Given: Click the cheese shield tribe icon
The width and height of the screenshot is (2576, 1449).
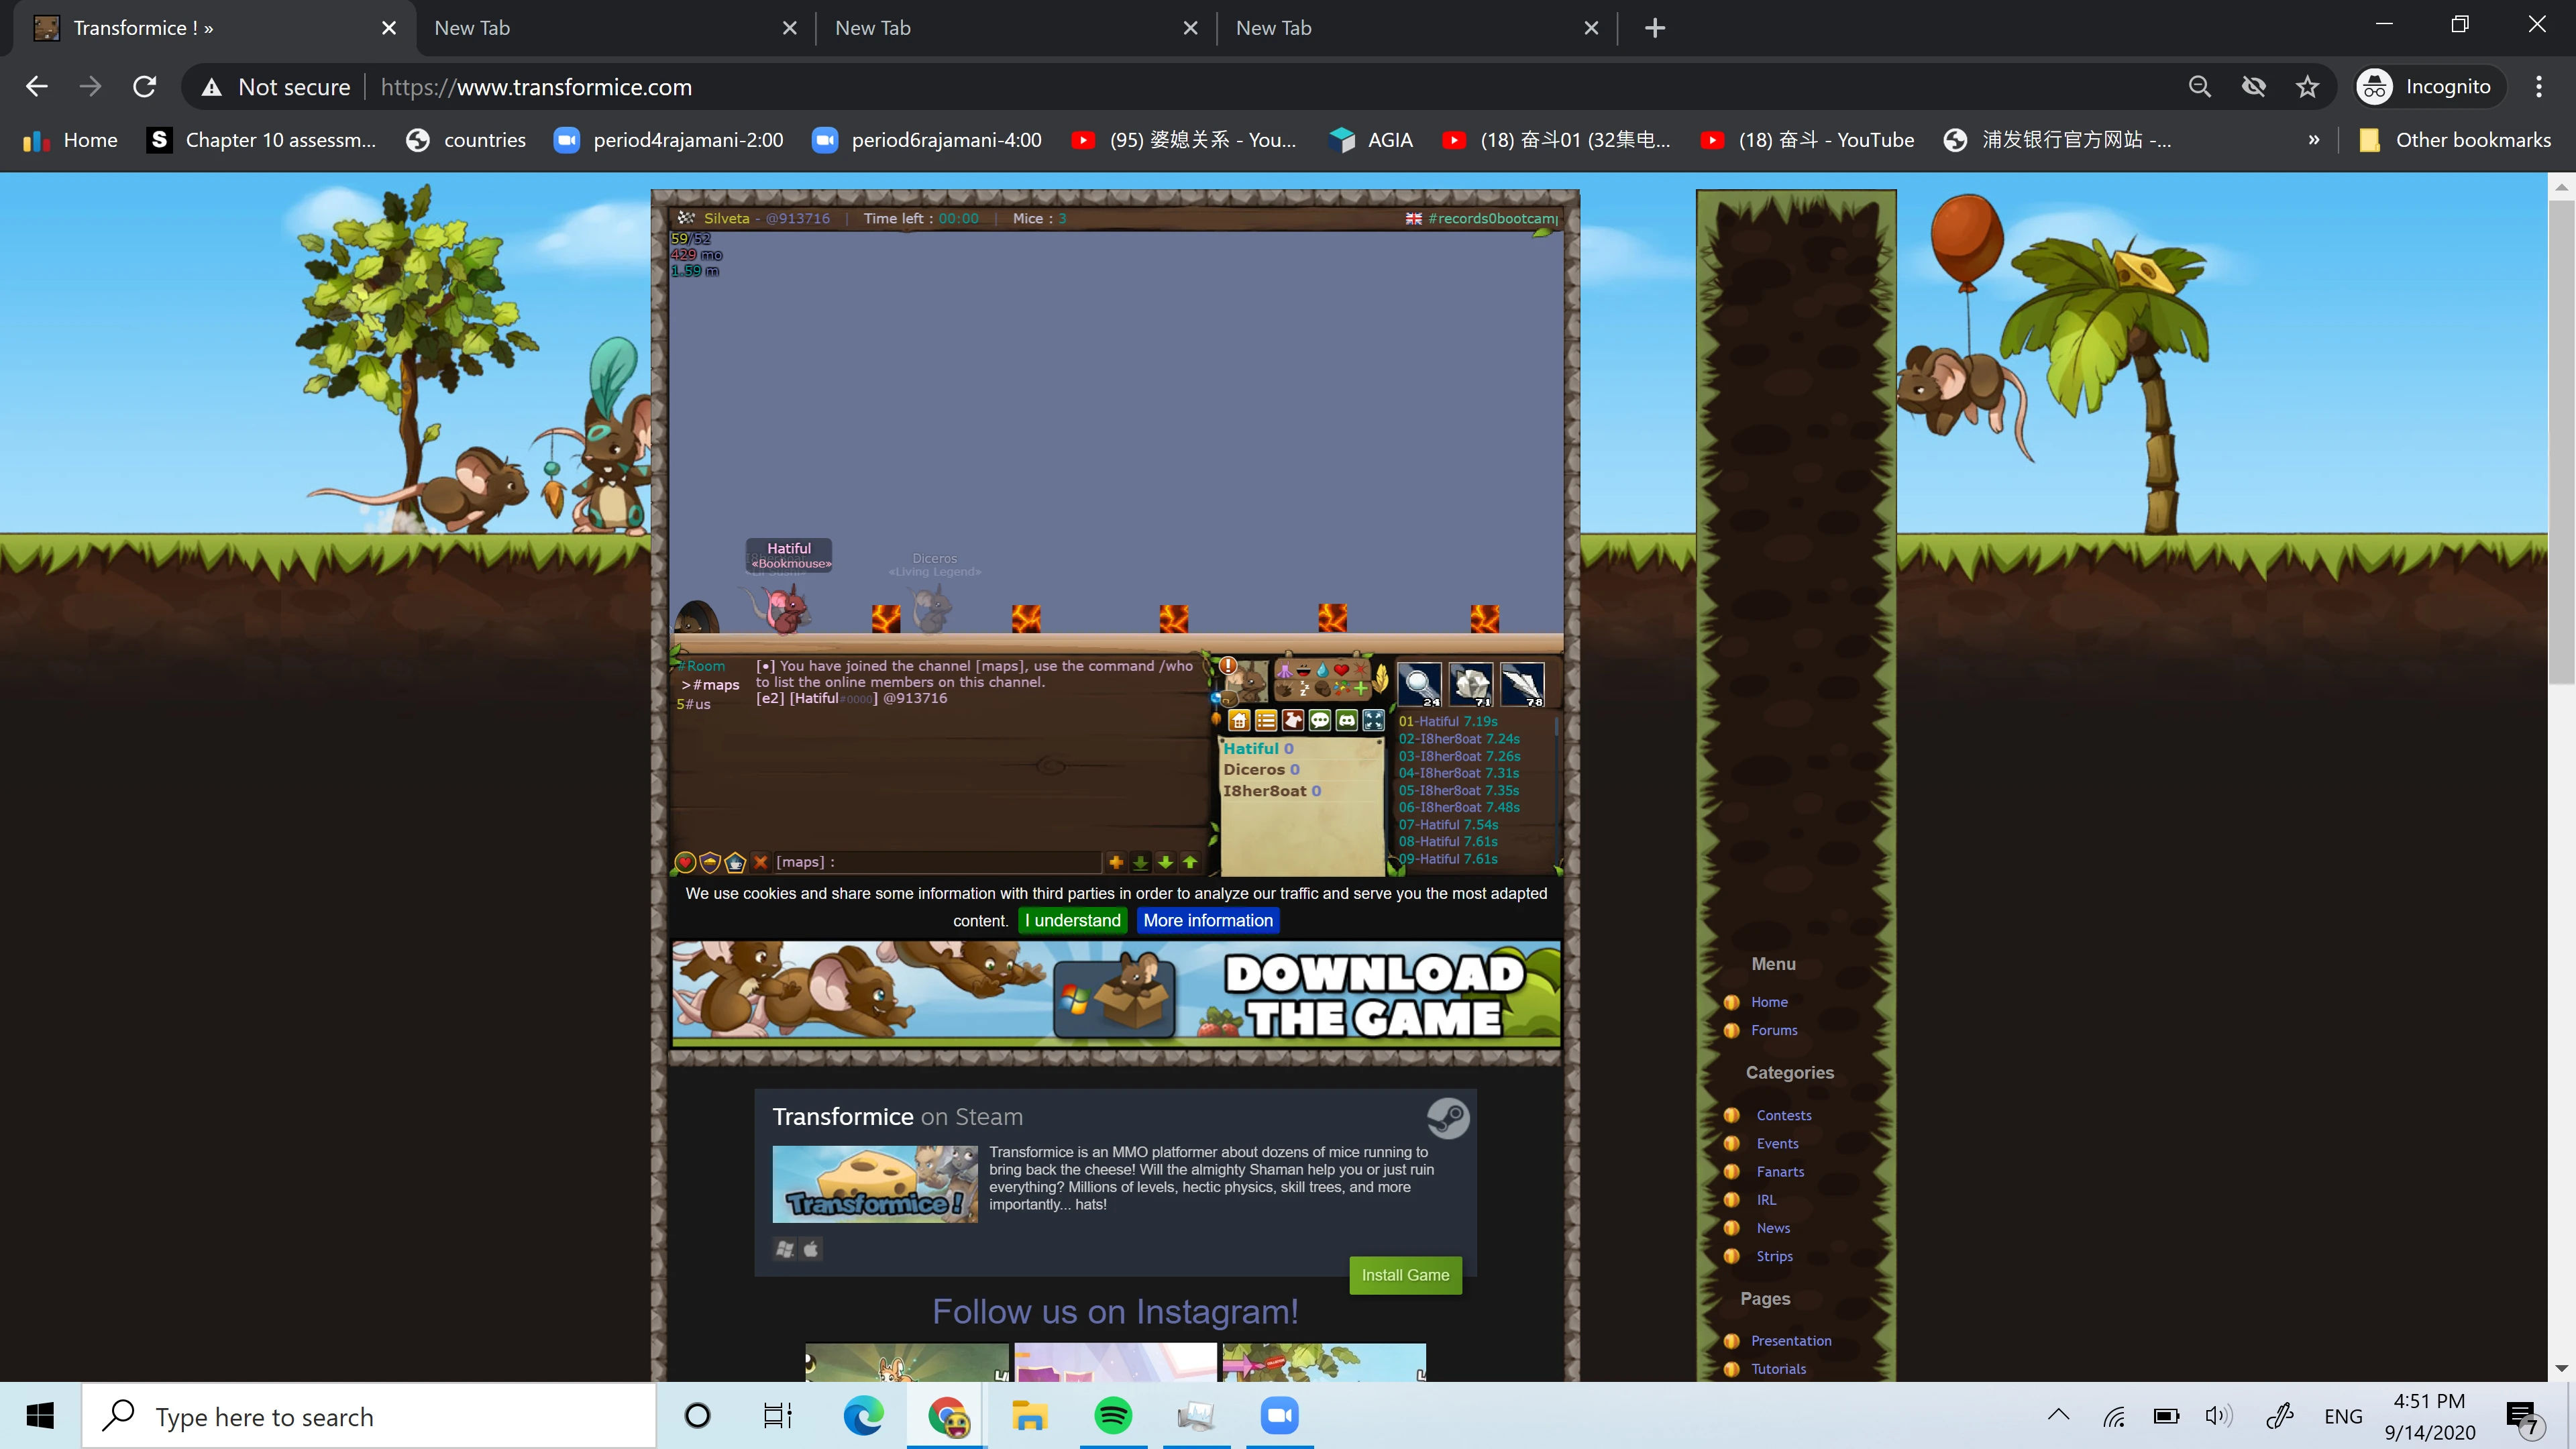Looking at the screenshot, I should tap(710, 862).
